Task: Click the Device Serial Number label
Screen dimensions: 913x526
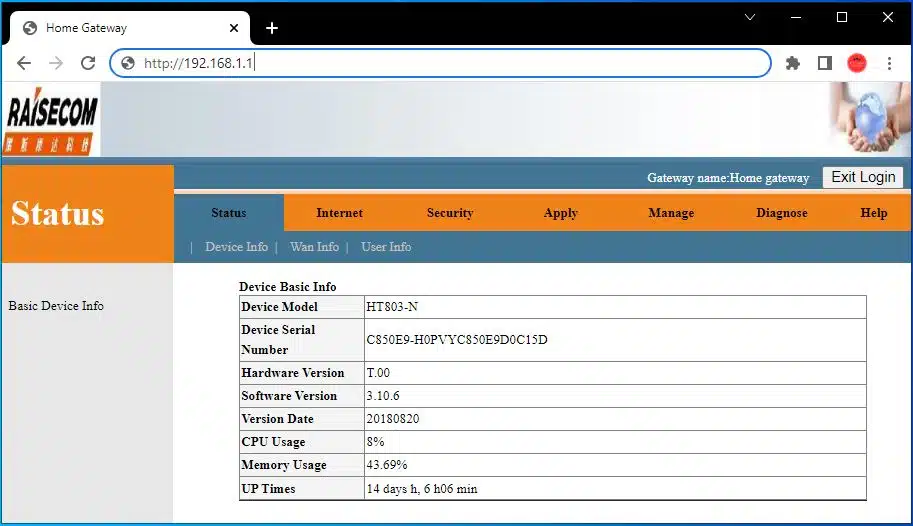Action: [278, 340]
